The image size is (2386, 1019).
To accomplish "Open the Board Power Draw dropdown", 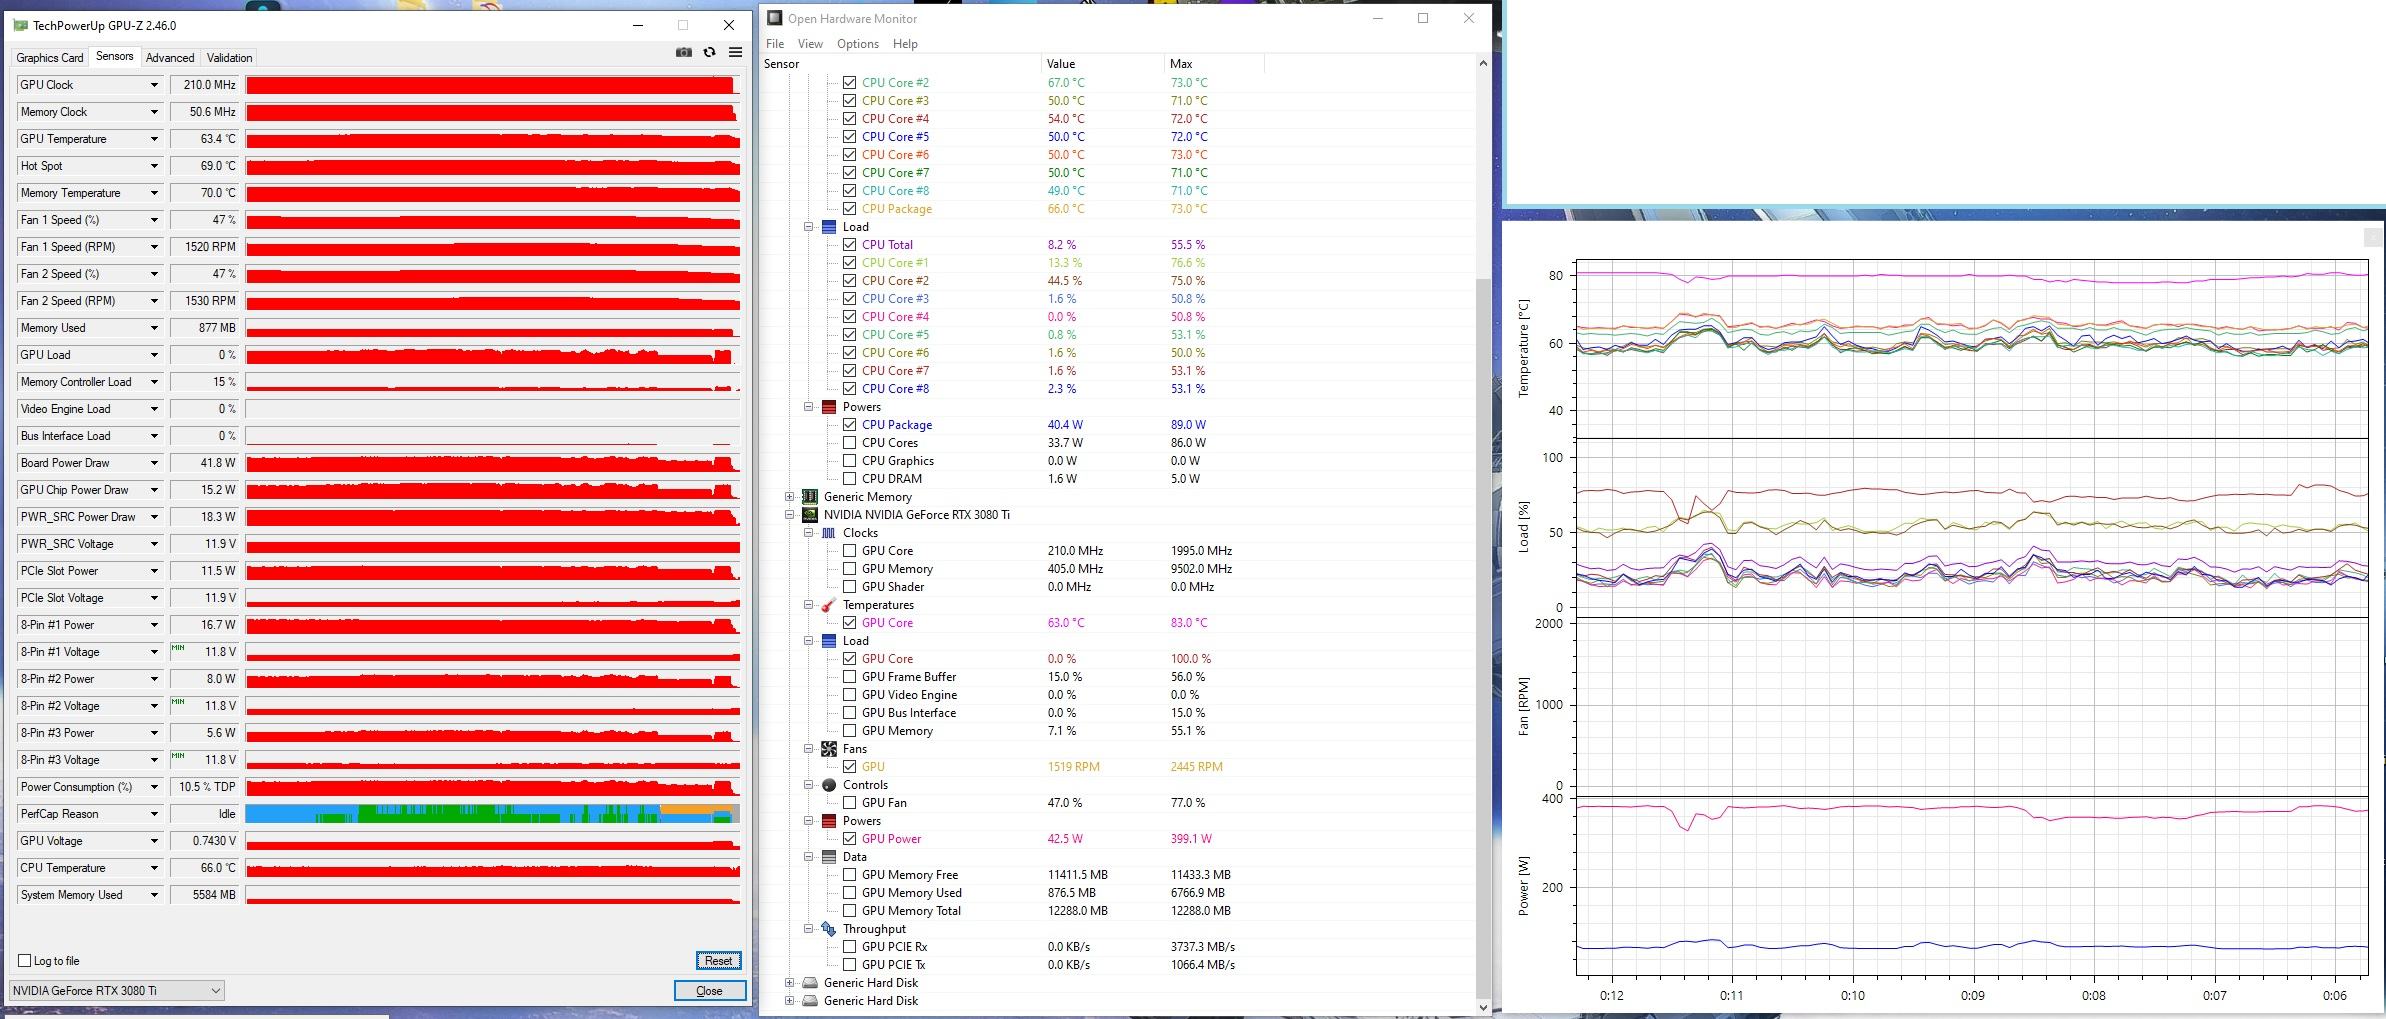I will 154,463.
